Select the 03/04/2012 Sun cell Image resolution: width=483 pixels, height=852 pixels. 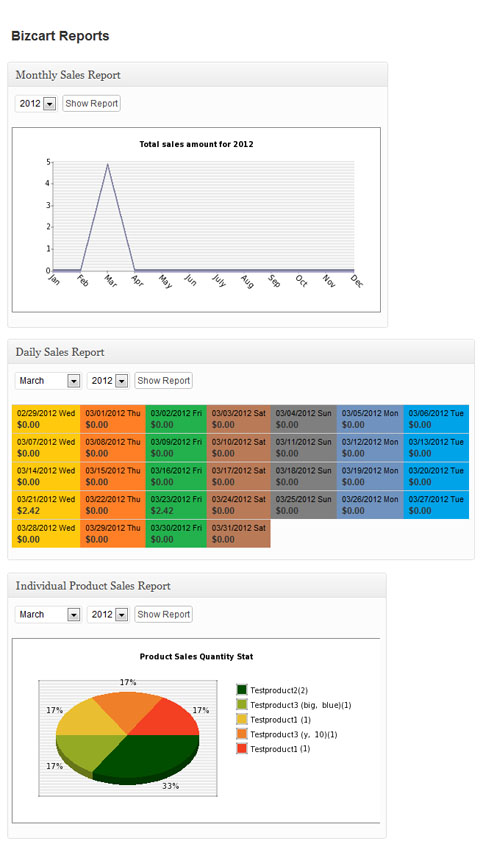click(303, 419)
